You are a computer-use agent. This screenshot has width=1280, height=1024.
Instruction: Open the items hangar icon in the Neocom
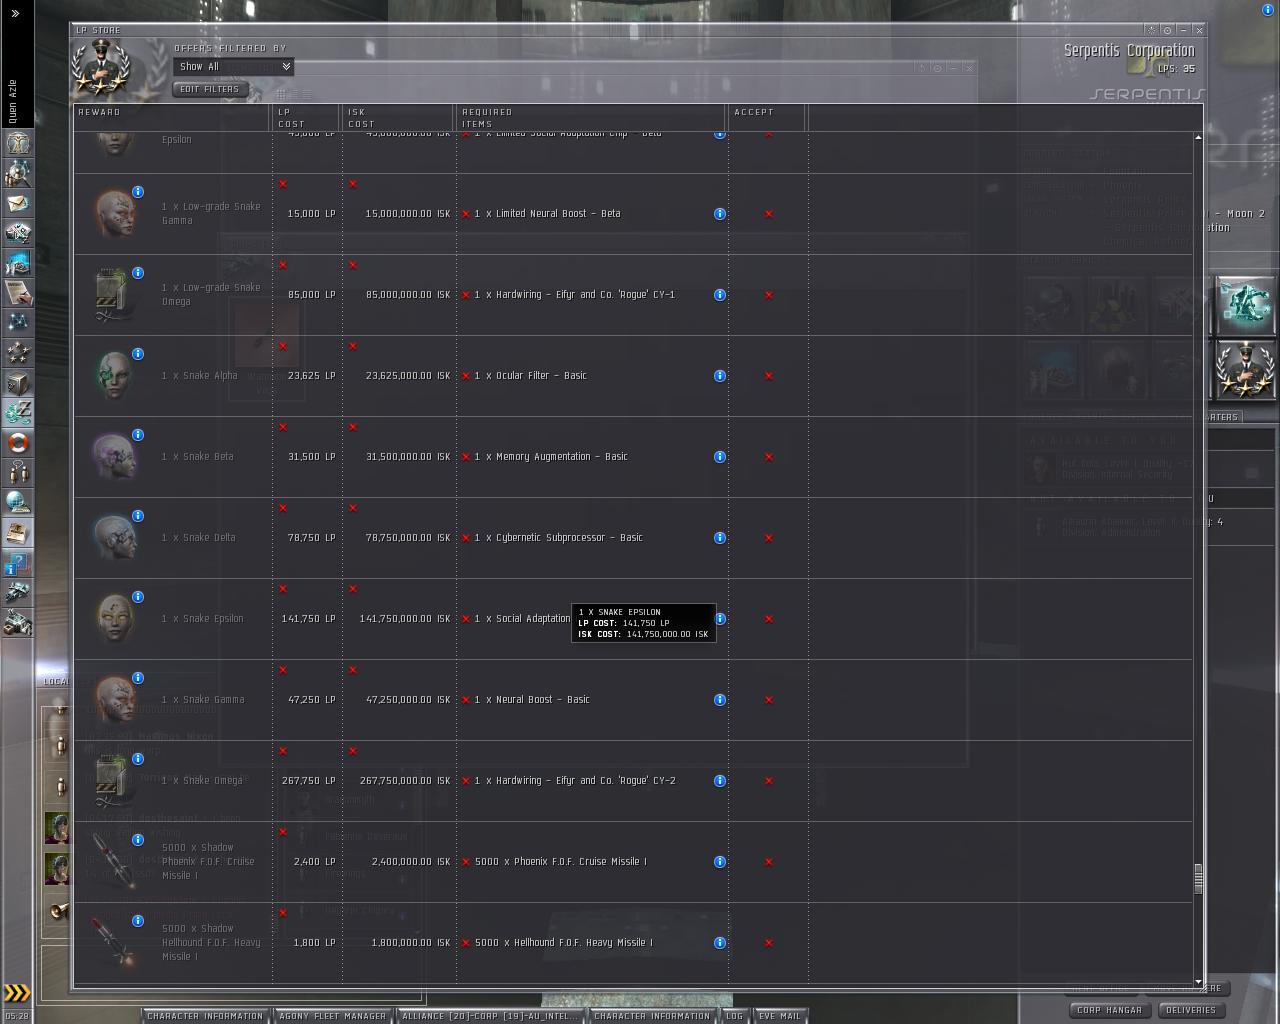point(18,623)
